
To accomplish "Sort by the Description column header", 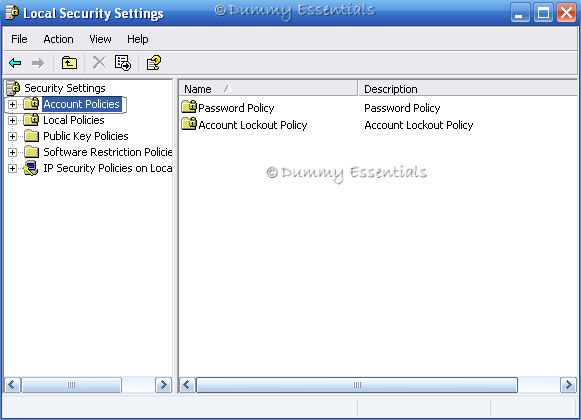I will click(x=468, y=89).
